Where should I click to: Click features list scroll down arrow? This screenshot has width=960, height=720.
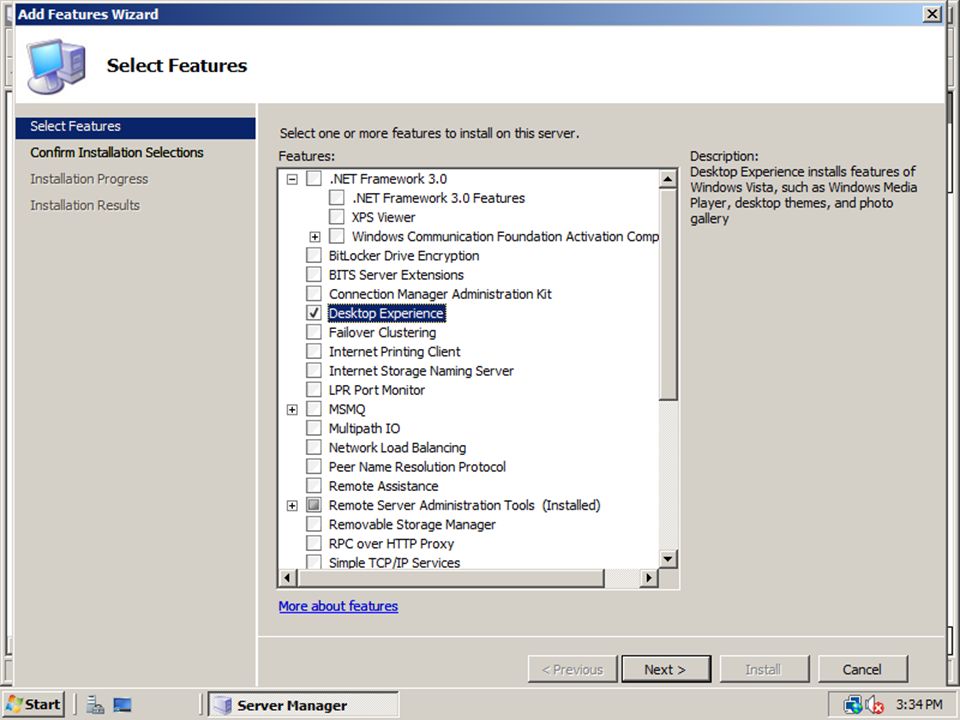click(x=667, y=558)
